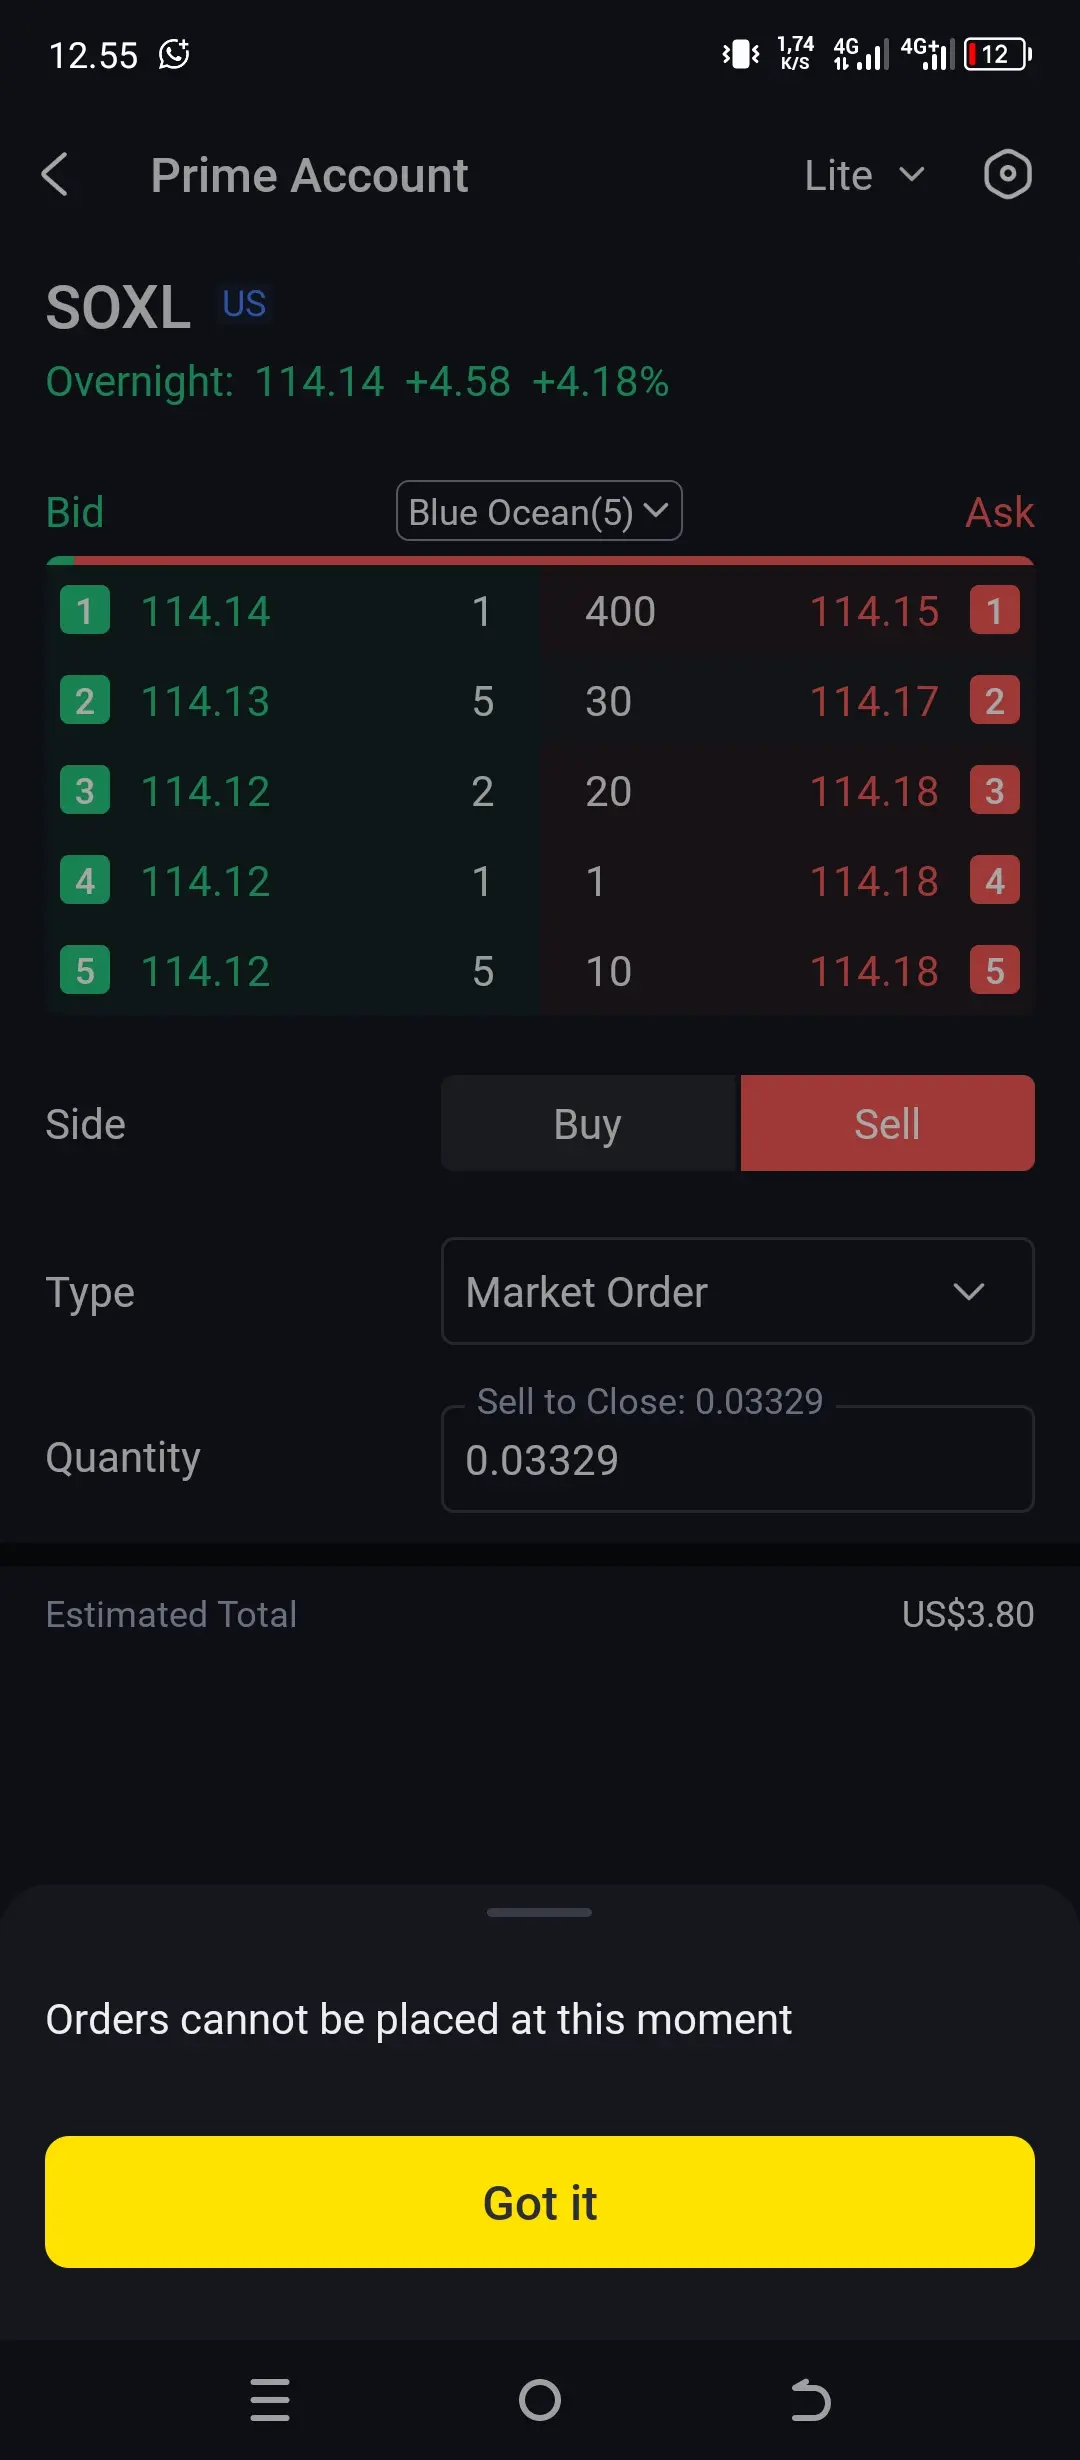Viewport: 1080px width, 2460px height.
Task: Tap the green bid level 1 badge
Action: coord(85,611)
